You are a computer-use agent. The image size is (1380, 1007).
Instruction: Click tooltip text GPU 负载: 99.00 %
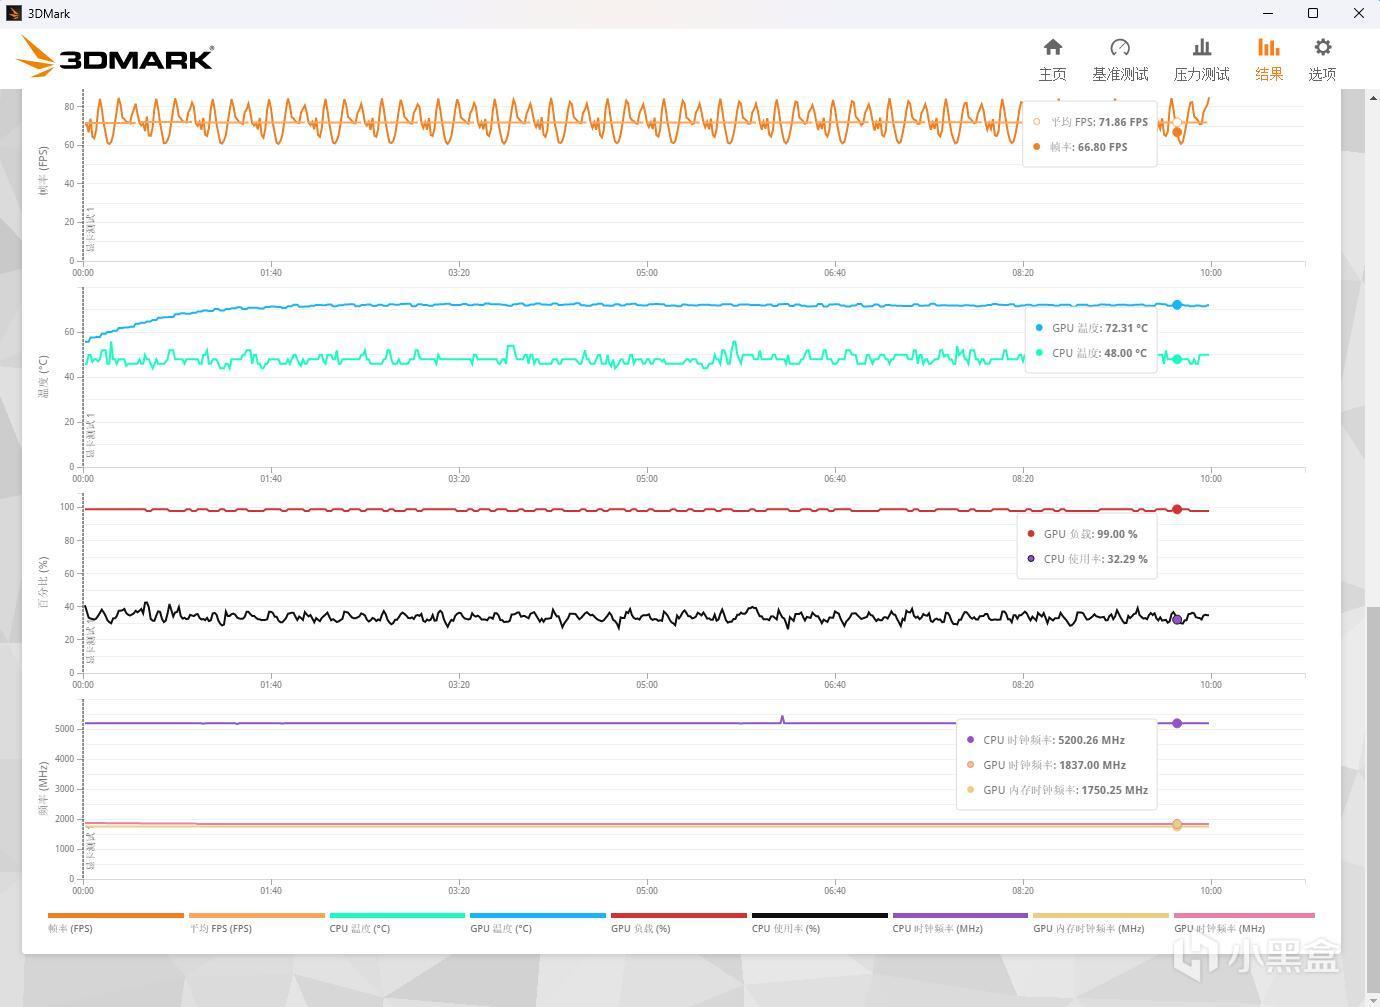tap(1091, 534)
